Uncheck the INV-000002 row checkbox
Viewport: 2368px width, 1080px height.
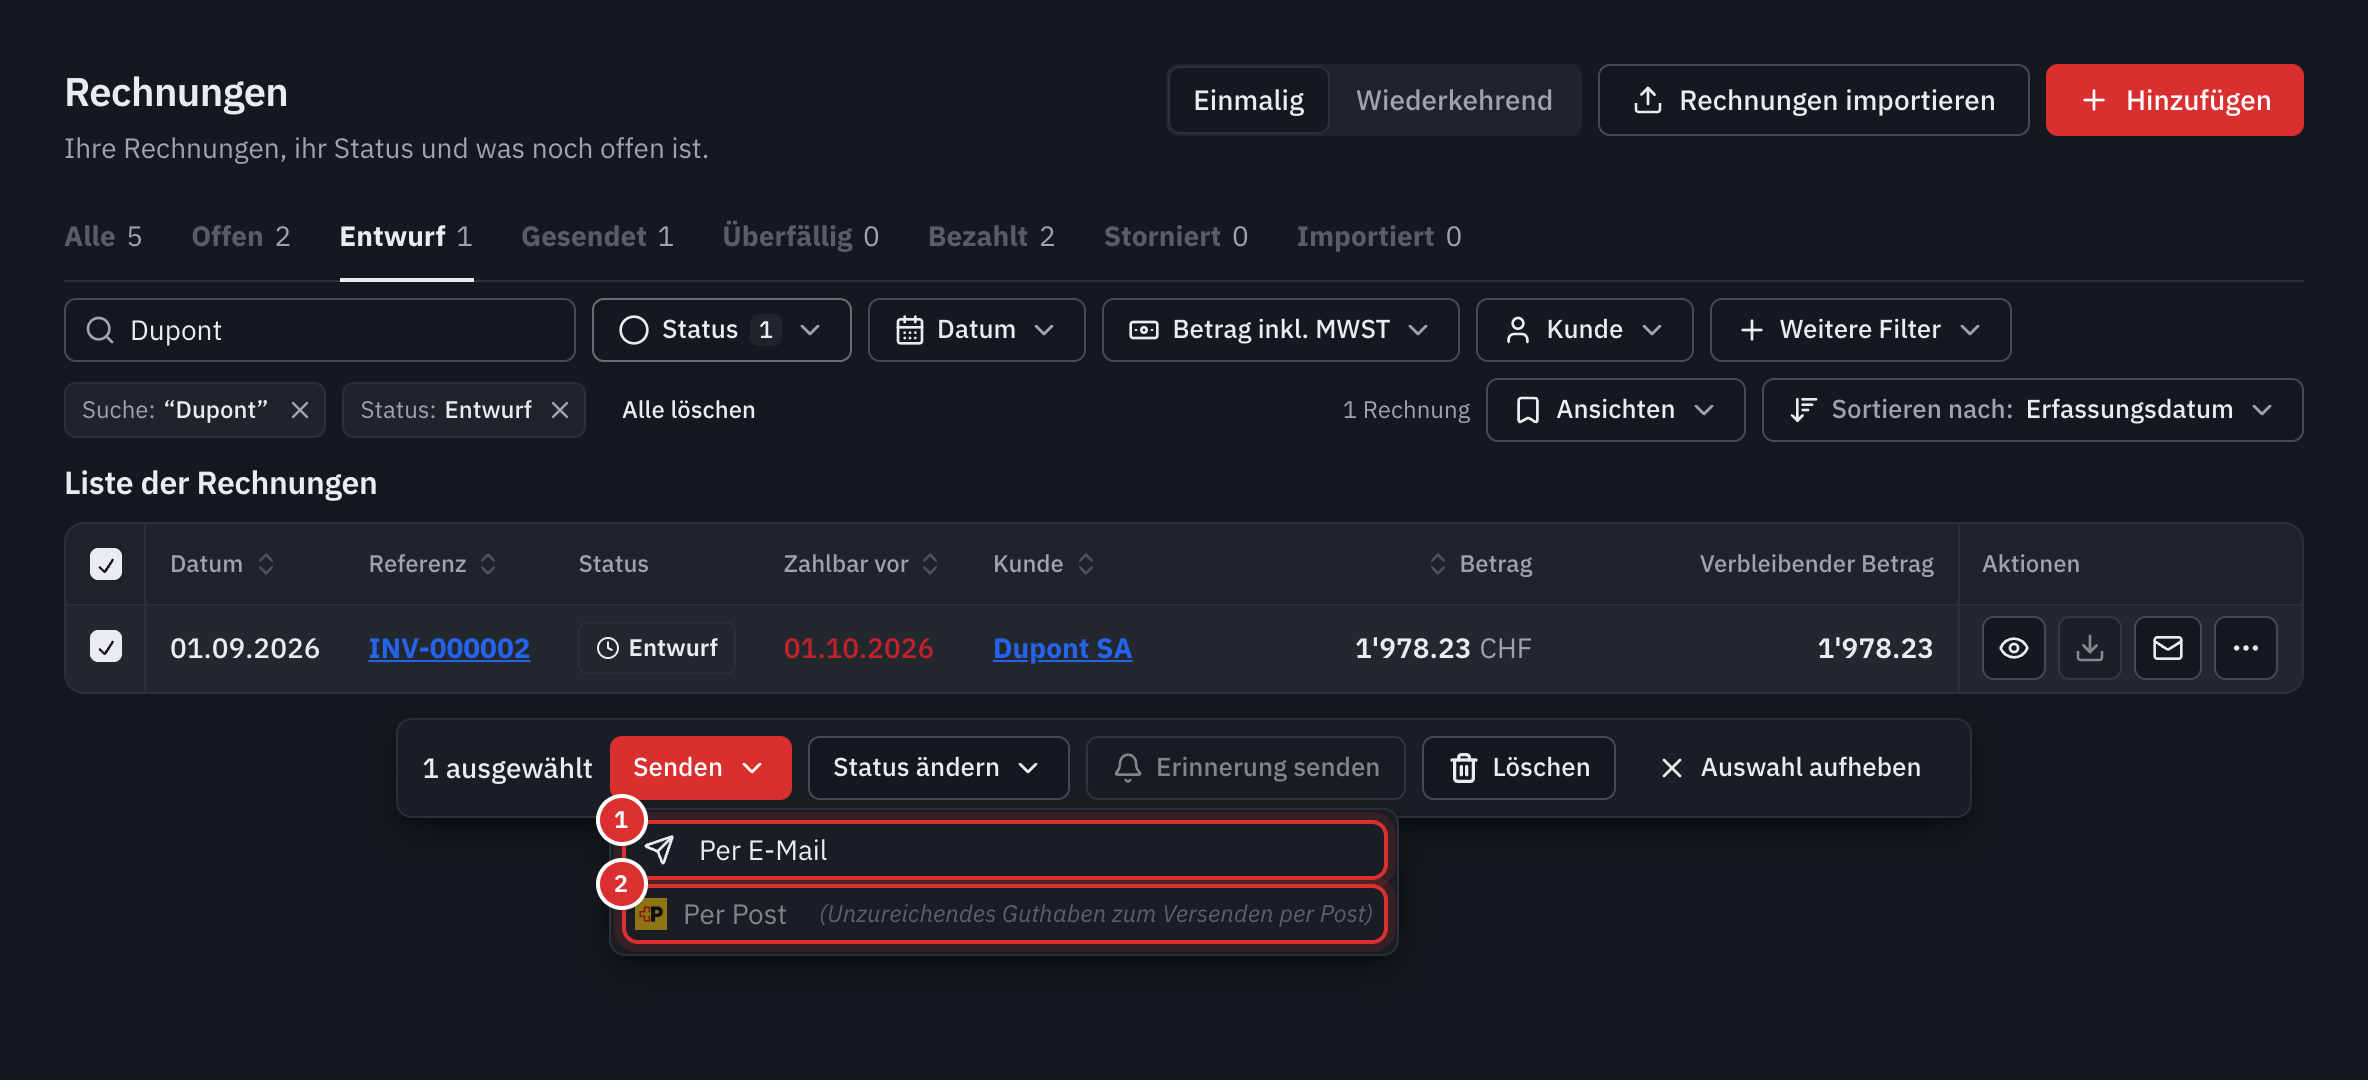pyautogui.click(x=106, y=646)
